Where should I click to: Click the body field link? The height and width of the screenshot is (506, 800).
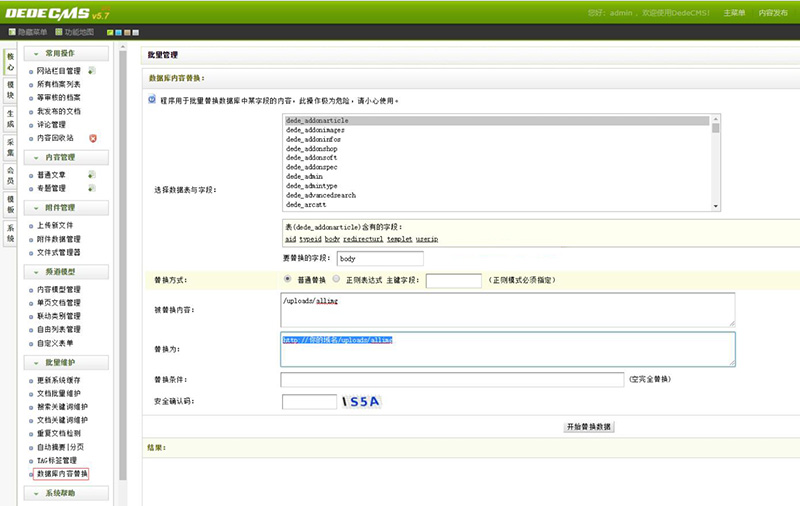pyautogui.click(x=332, y=240)
